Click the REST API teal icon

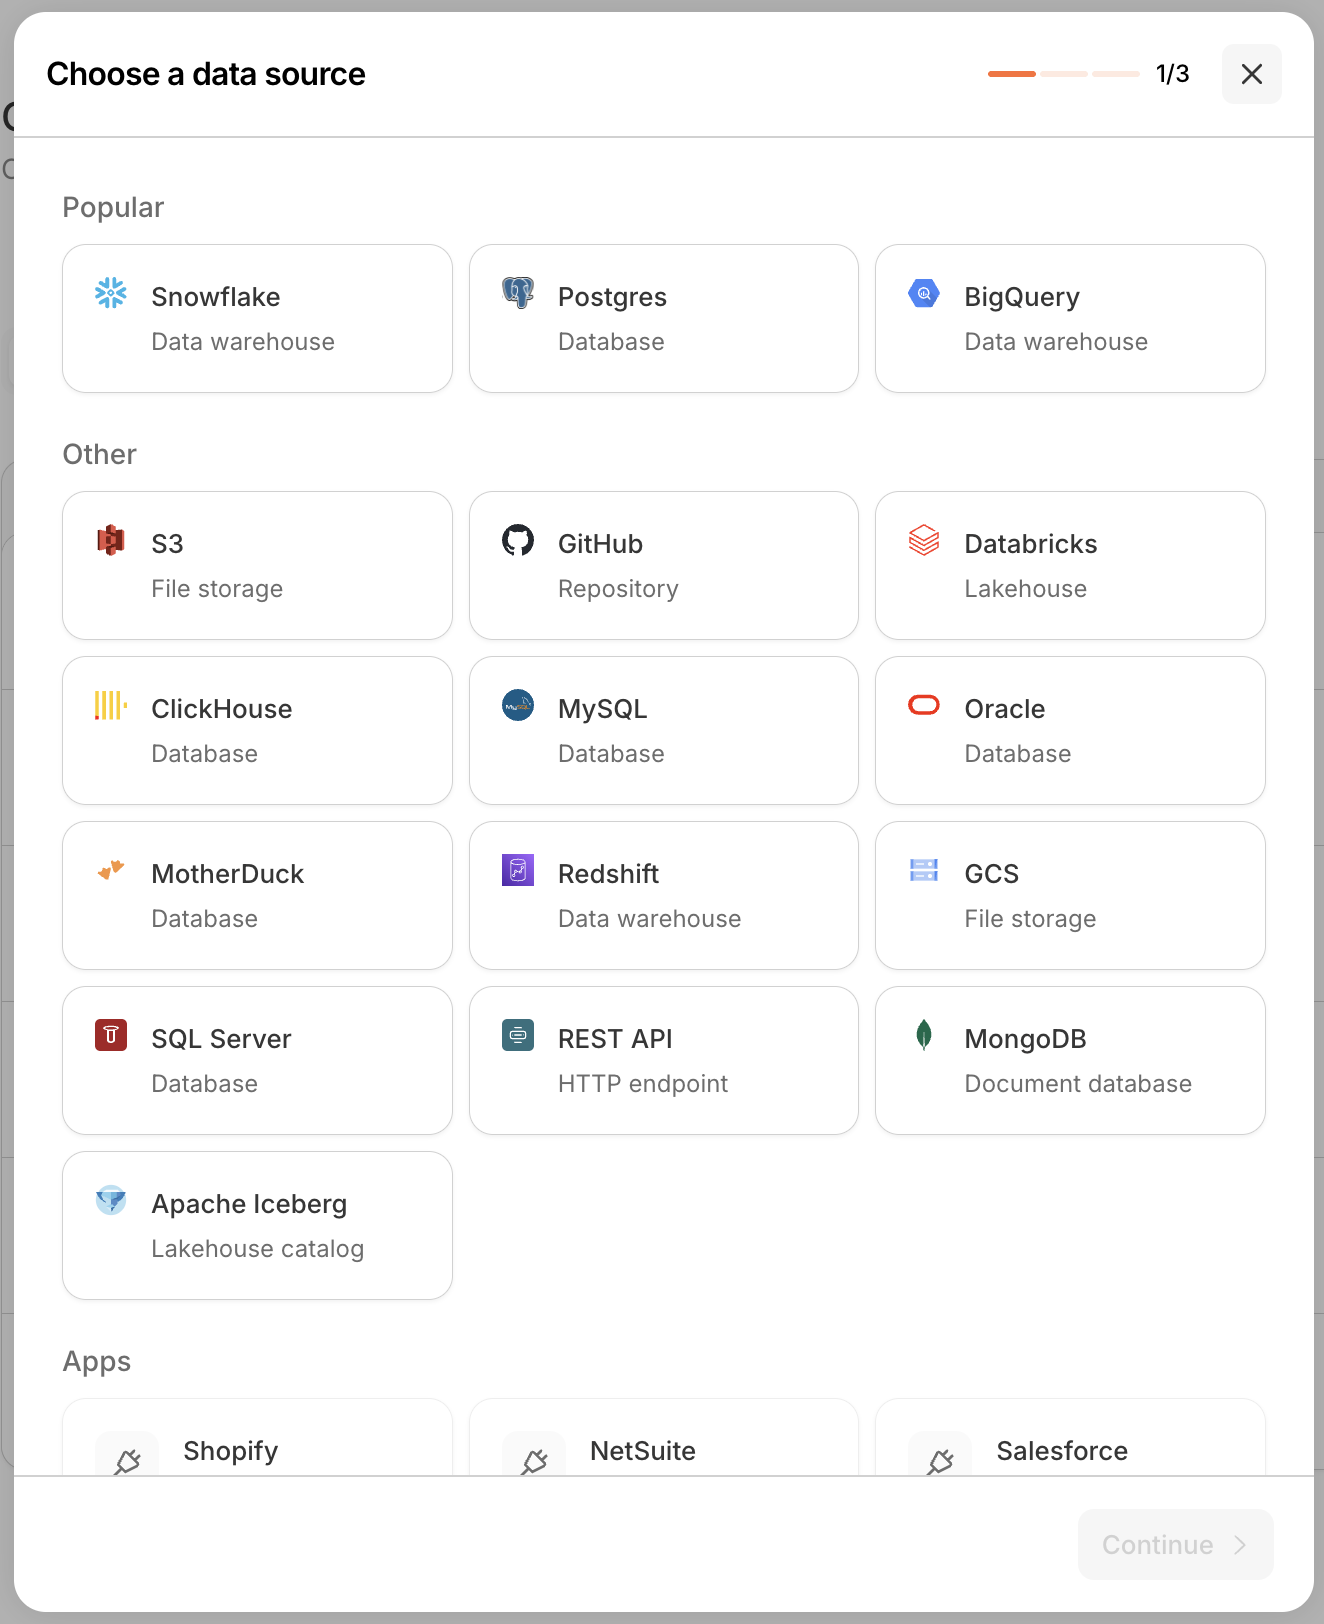[518, 1035]
